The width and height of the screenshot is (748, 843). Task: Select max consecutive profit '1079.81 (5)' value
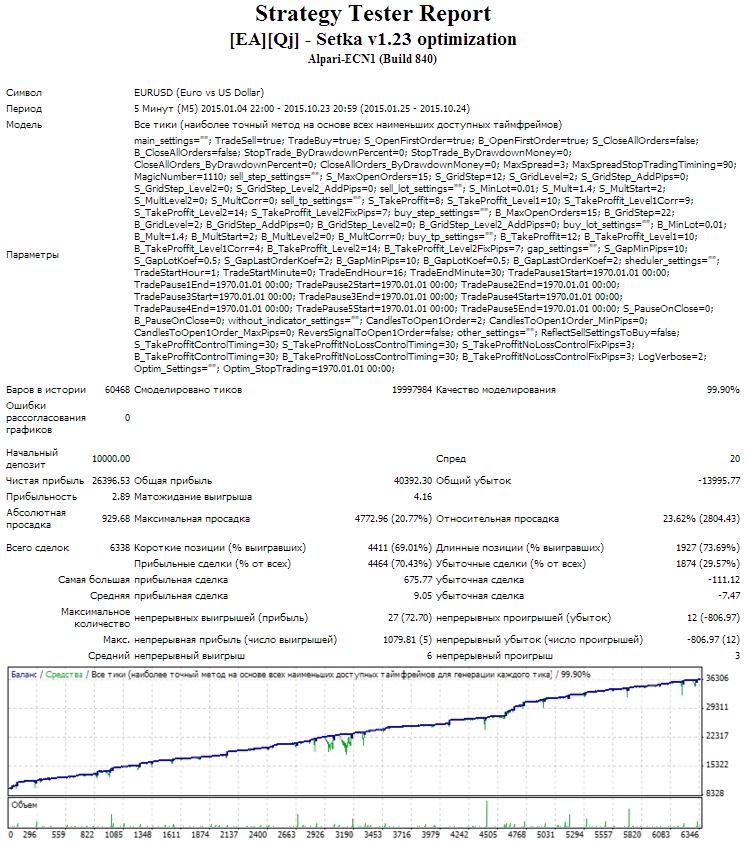click(x=407, y=640)
